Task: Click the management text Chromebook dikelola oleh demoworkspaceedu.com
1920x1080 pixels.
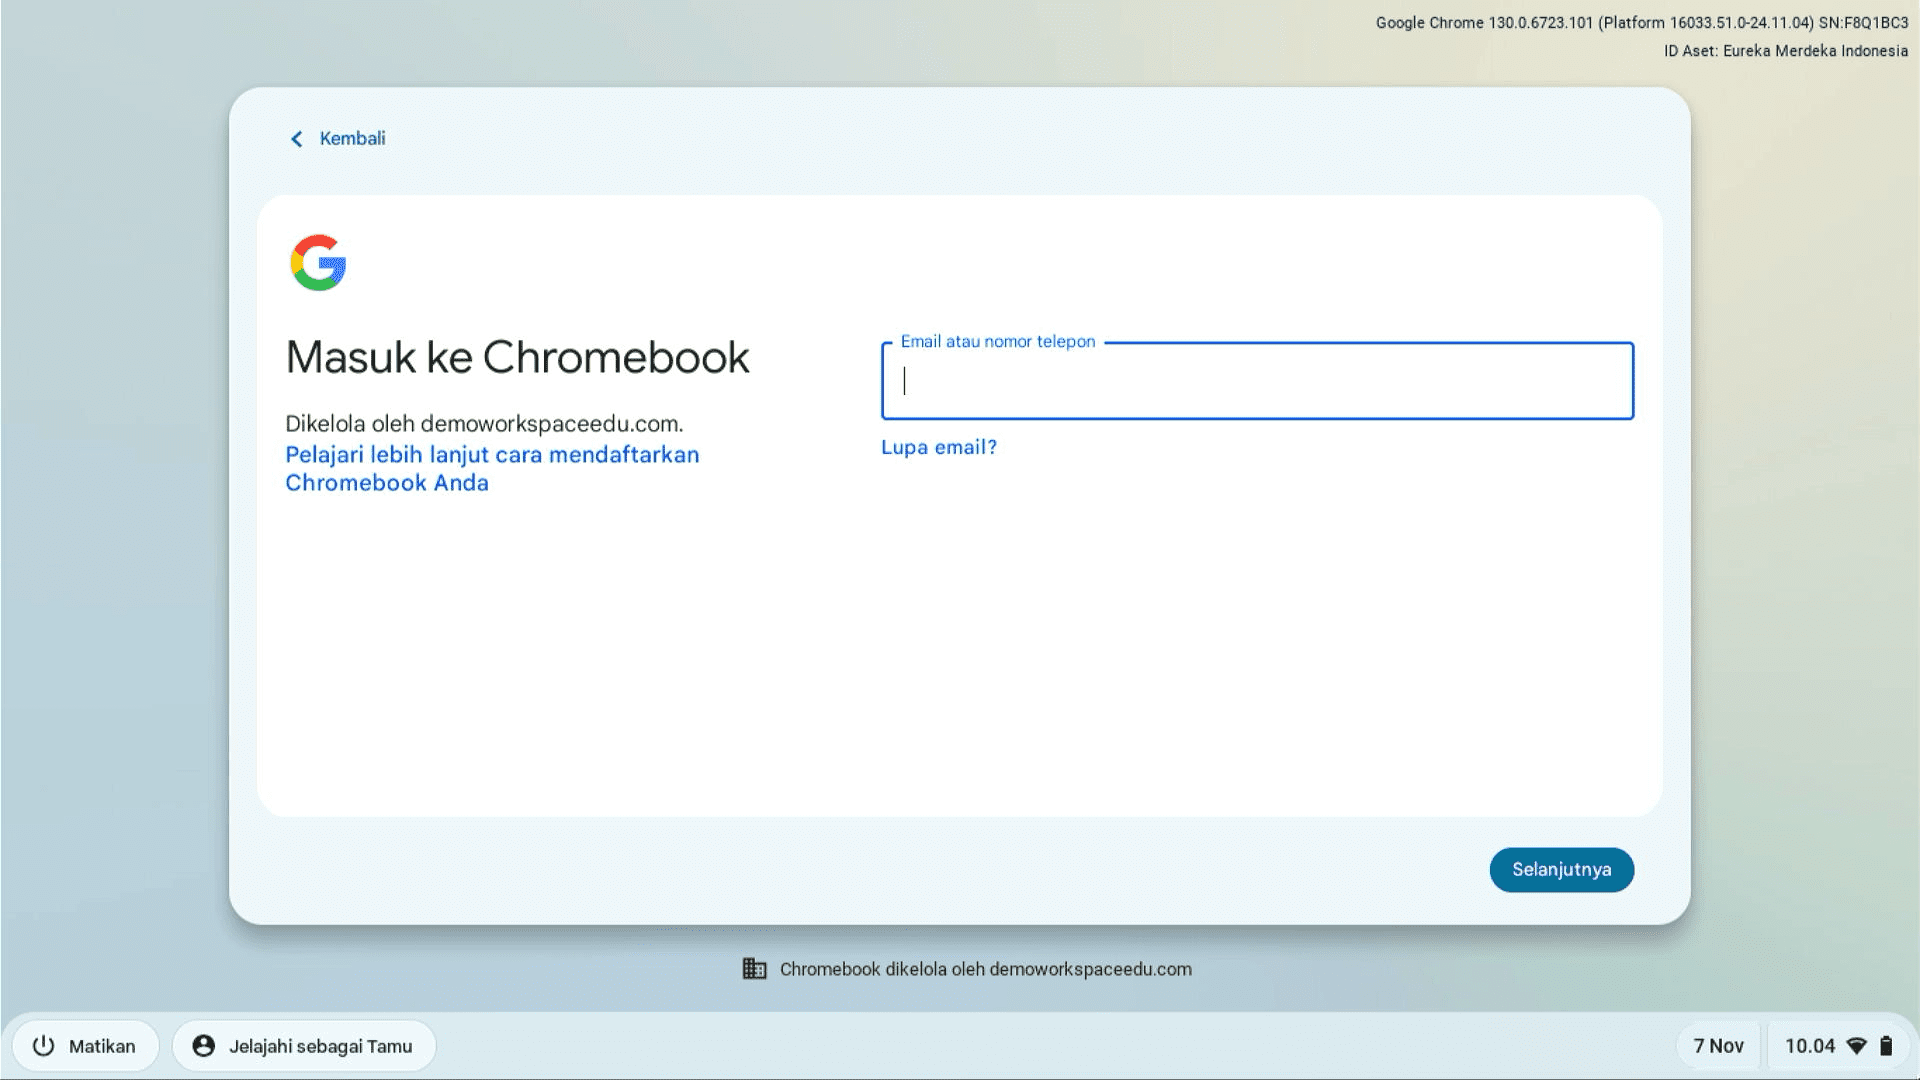Action: 985,968
